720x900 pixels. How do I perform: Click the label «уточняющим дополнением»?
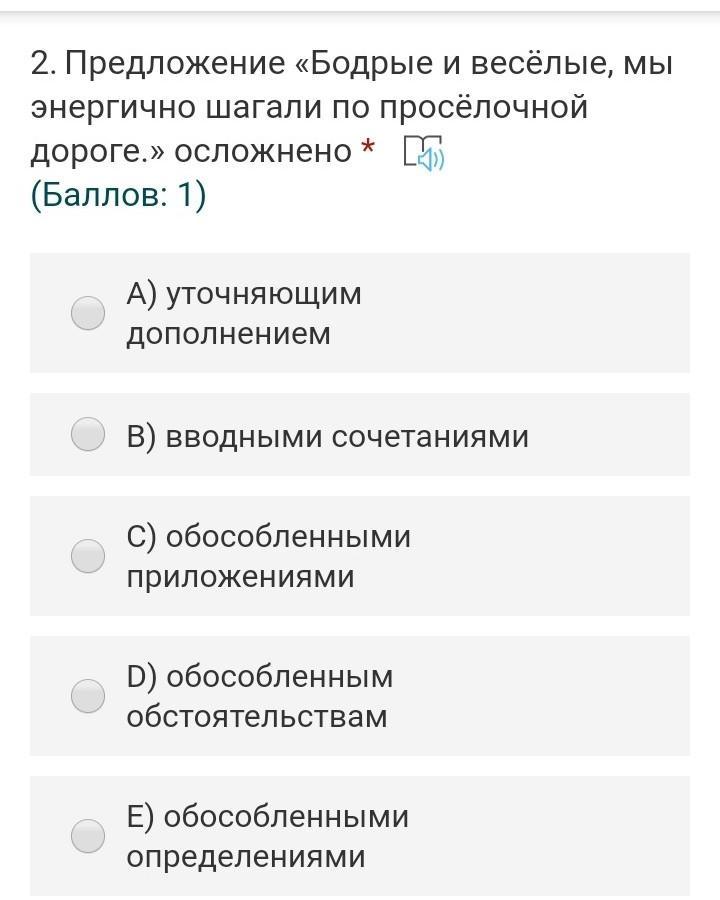[243, 314]
